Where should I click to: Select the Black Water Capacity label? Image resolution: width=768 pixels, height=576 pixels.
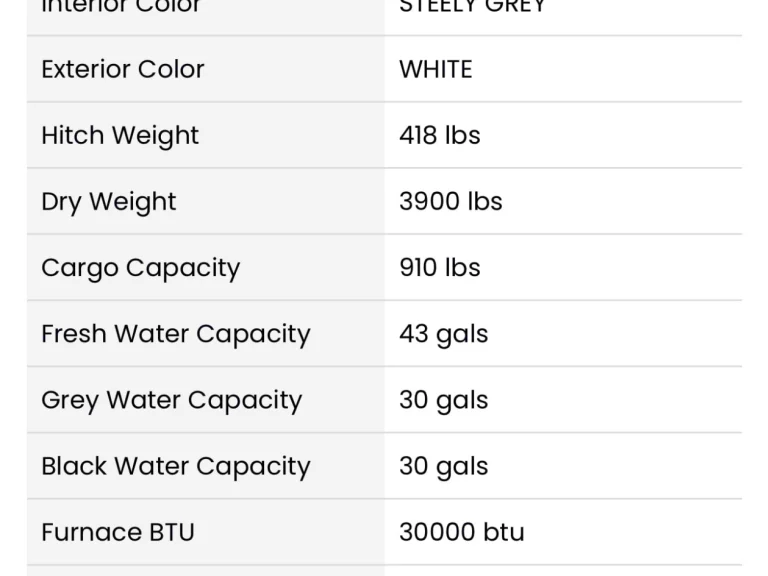click(x=176, y=466)
